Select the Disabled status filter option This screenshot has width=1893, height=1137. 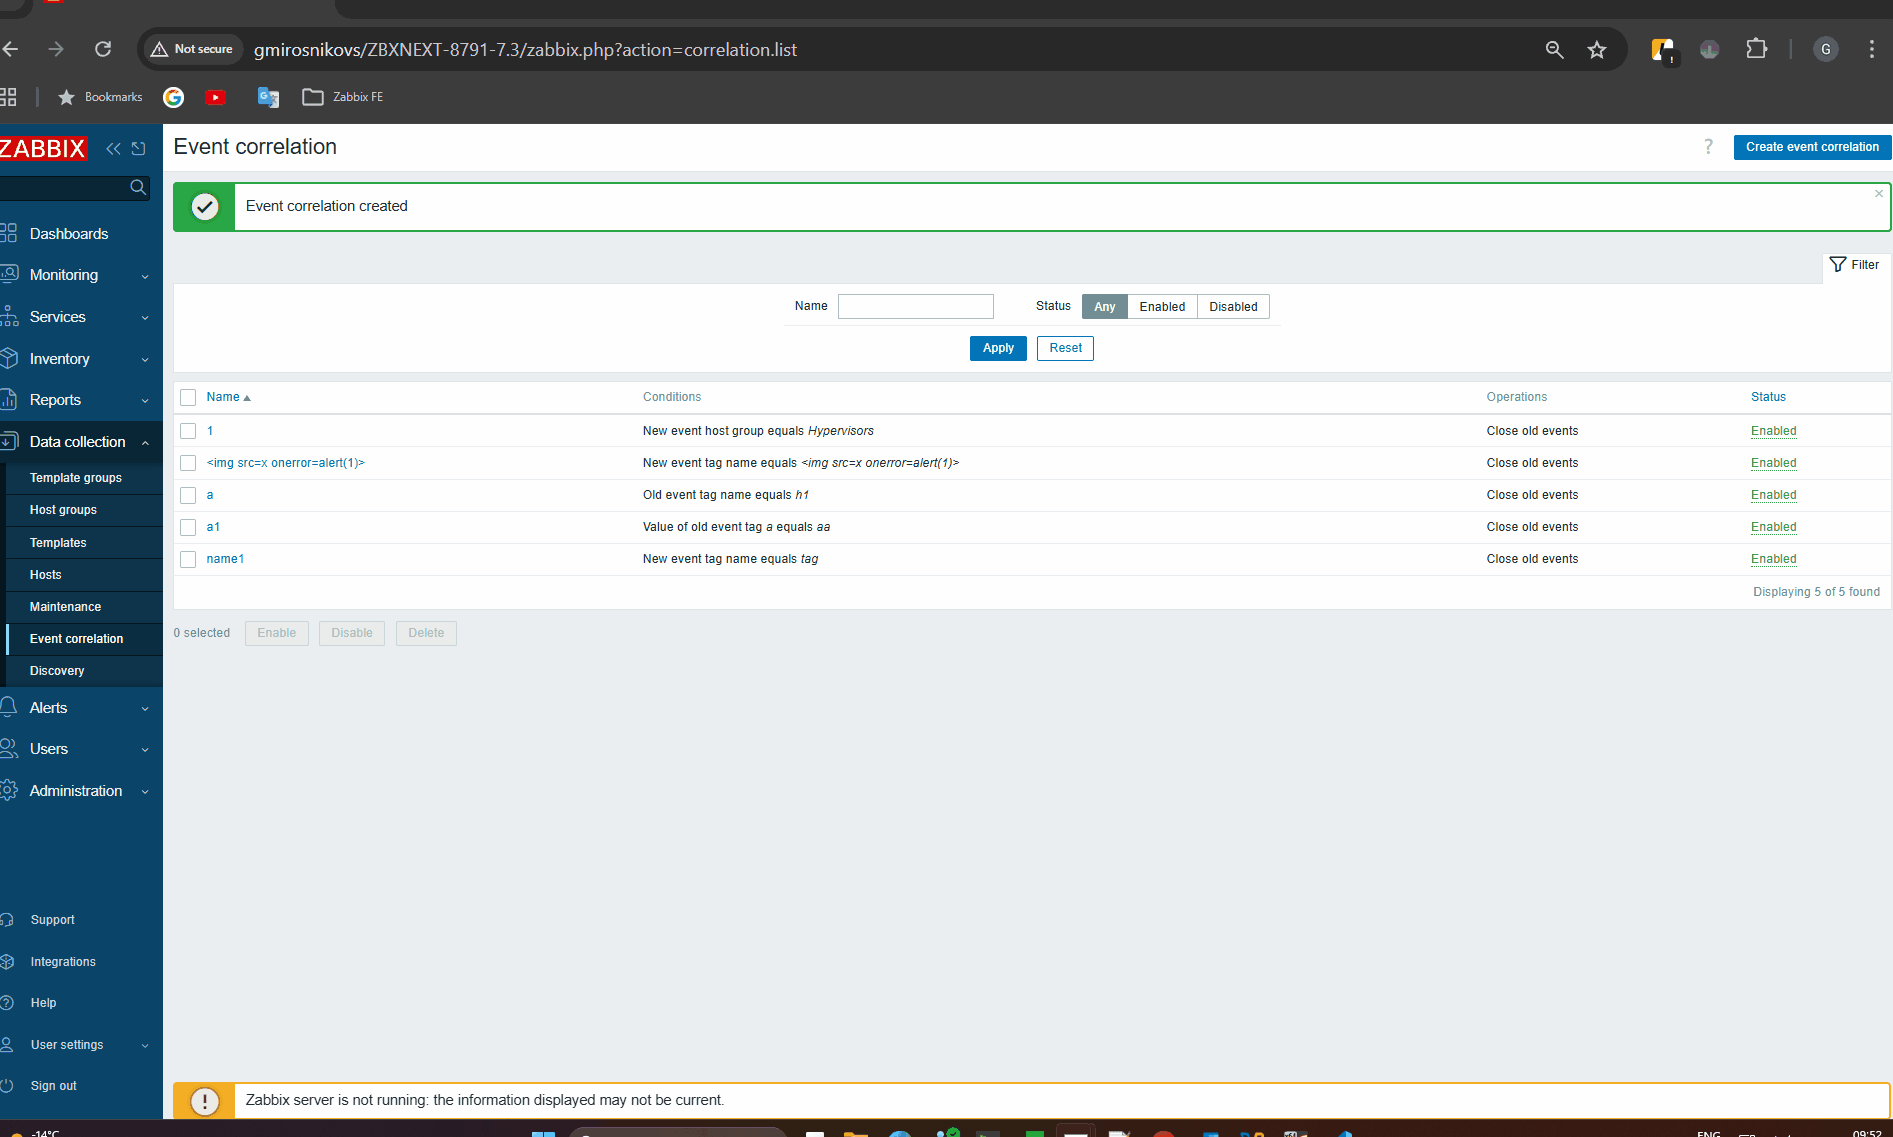click(1232, 307)
